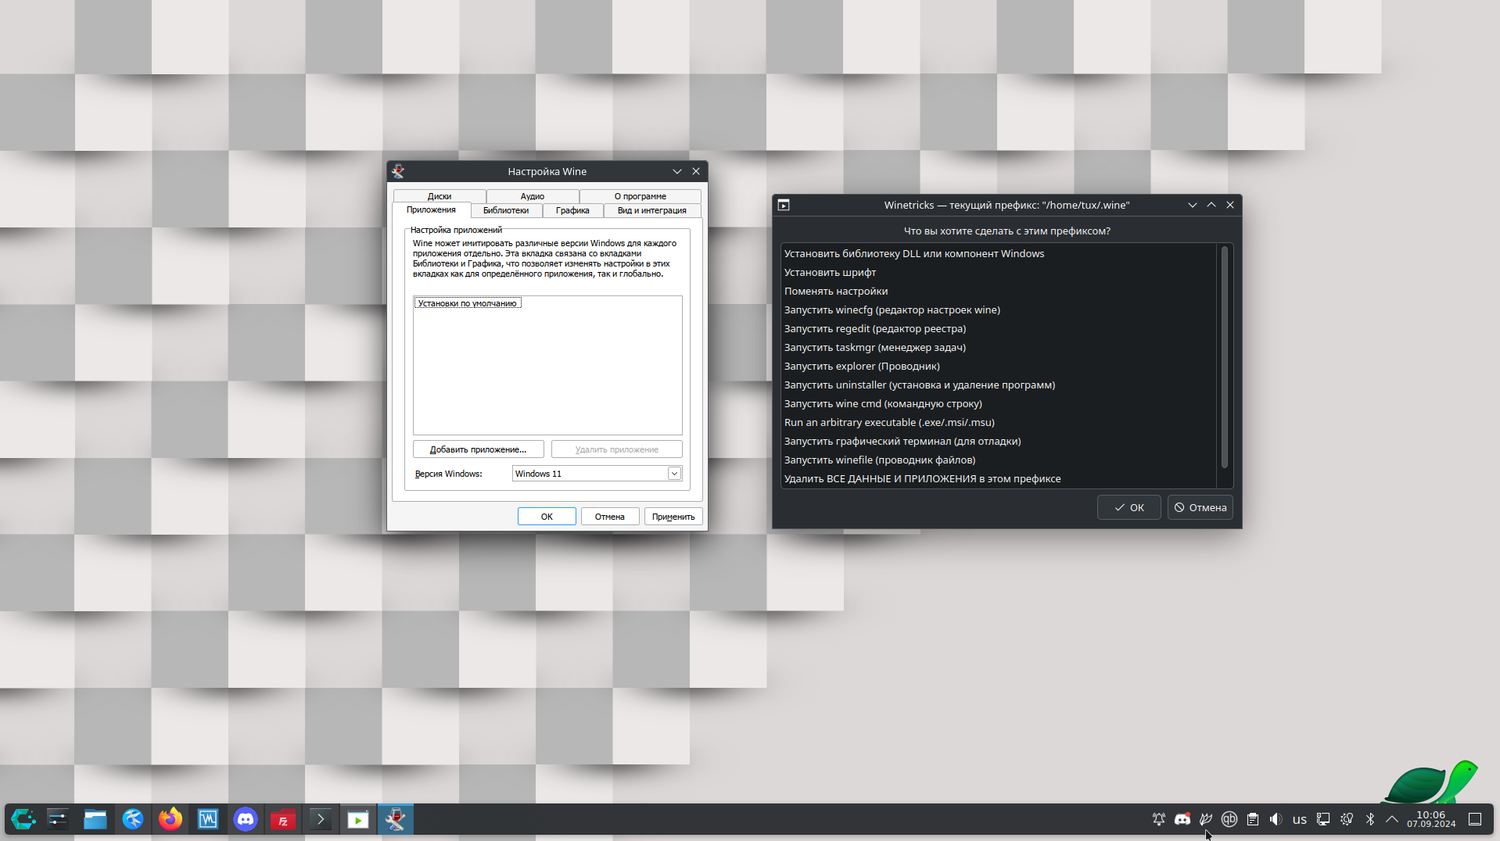Viewport: 1500px width, 841px height.
Task: Switch keyboard layout indicator 'us'
Action: [x=1299, y=819]
